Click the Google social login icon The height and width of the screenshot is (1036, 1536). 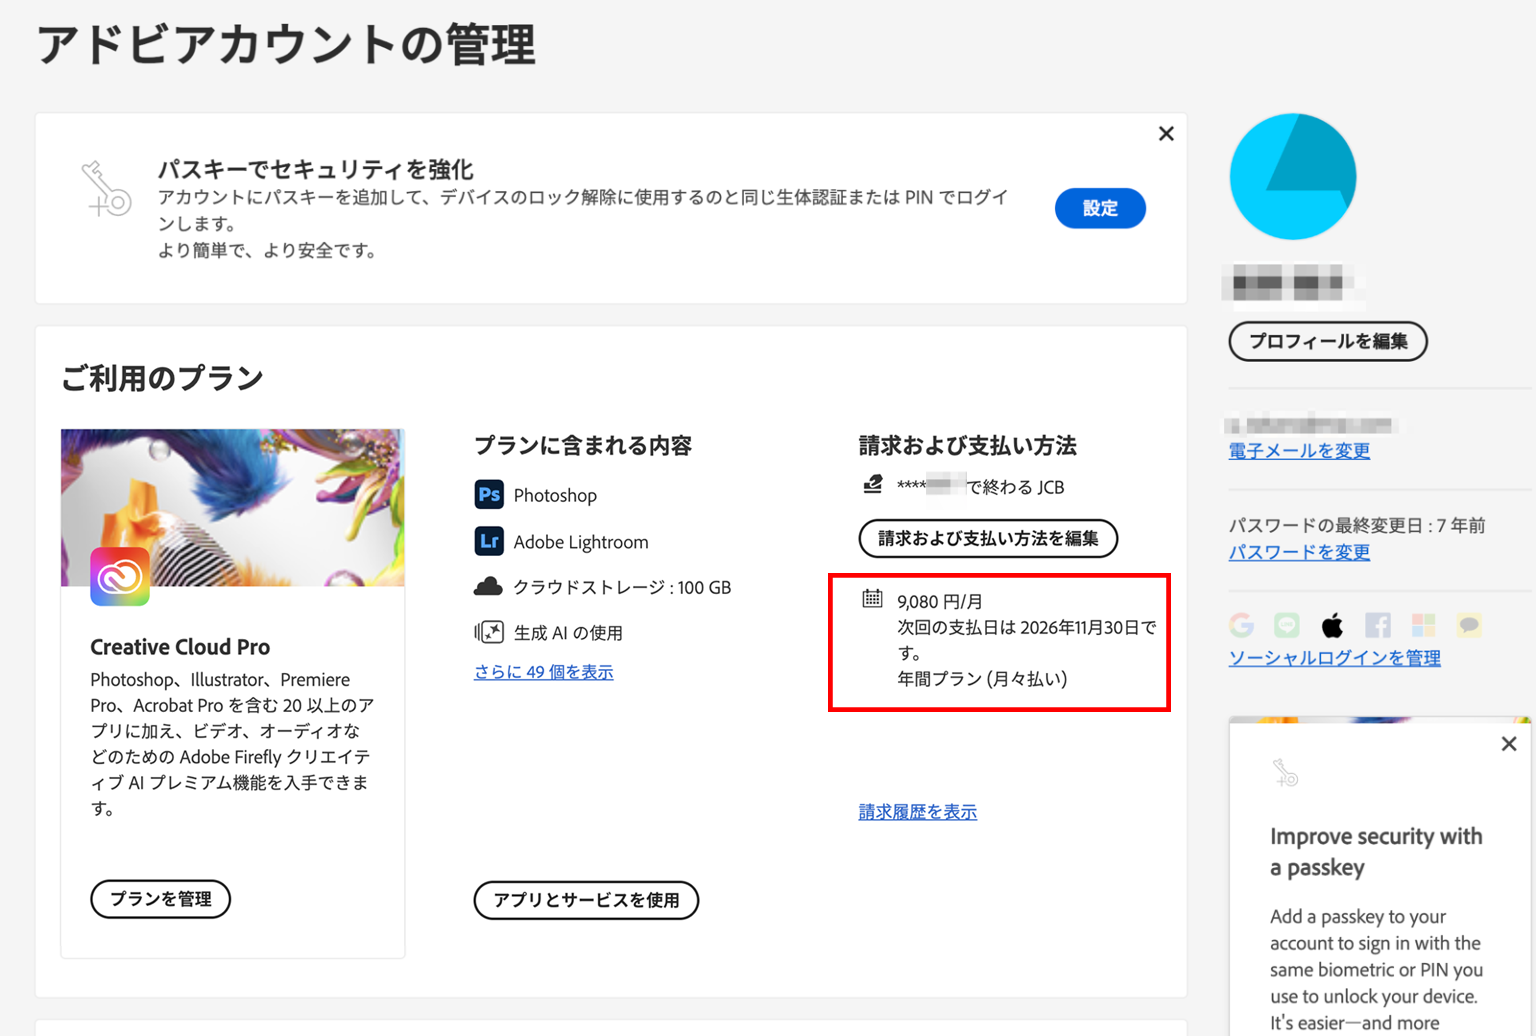click(x=1241, y=624)
